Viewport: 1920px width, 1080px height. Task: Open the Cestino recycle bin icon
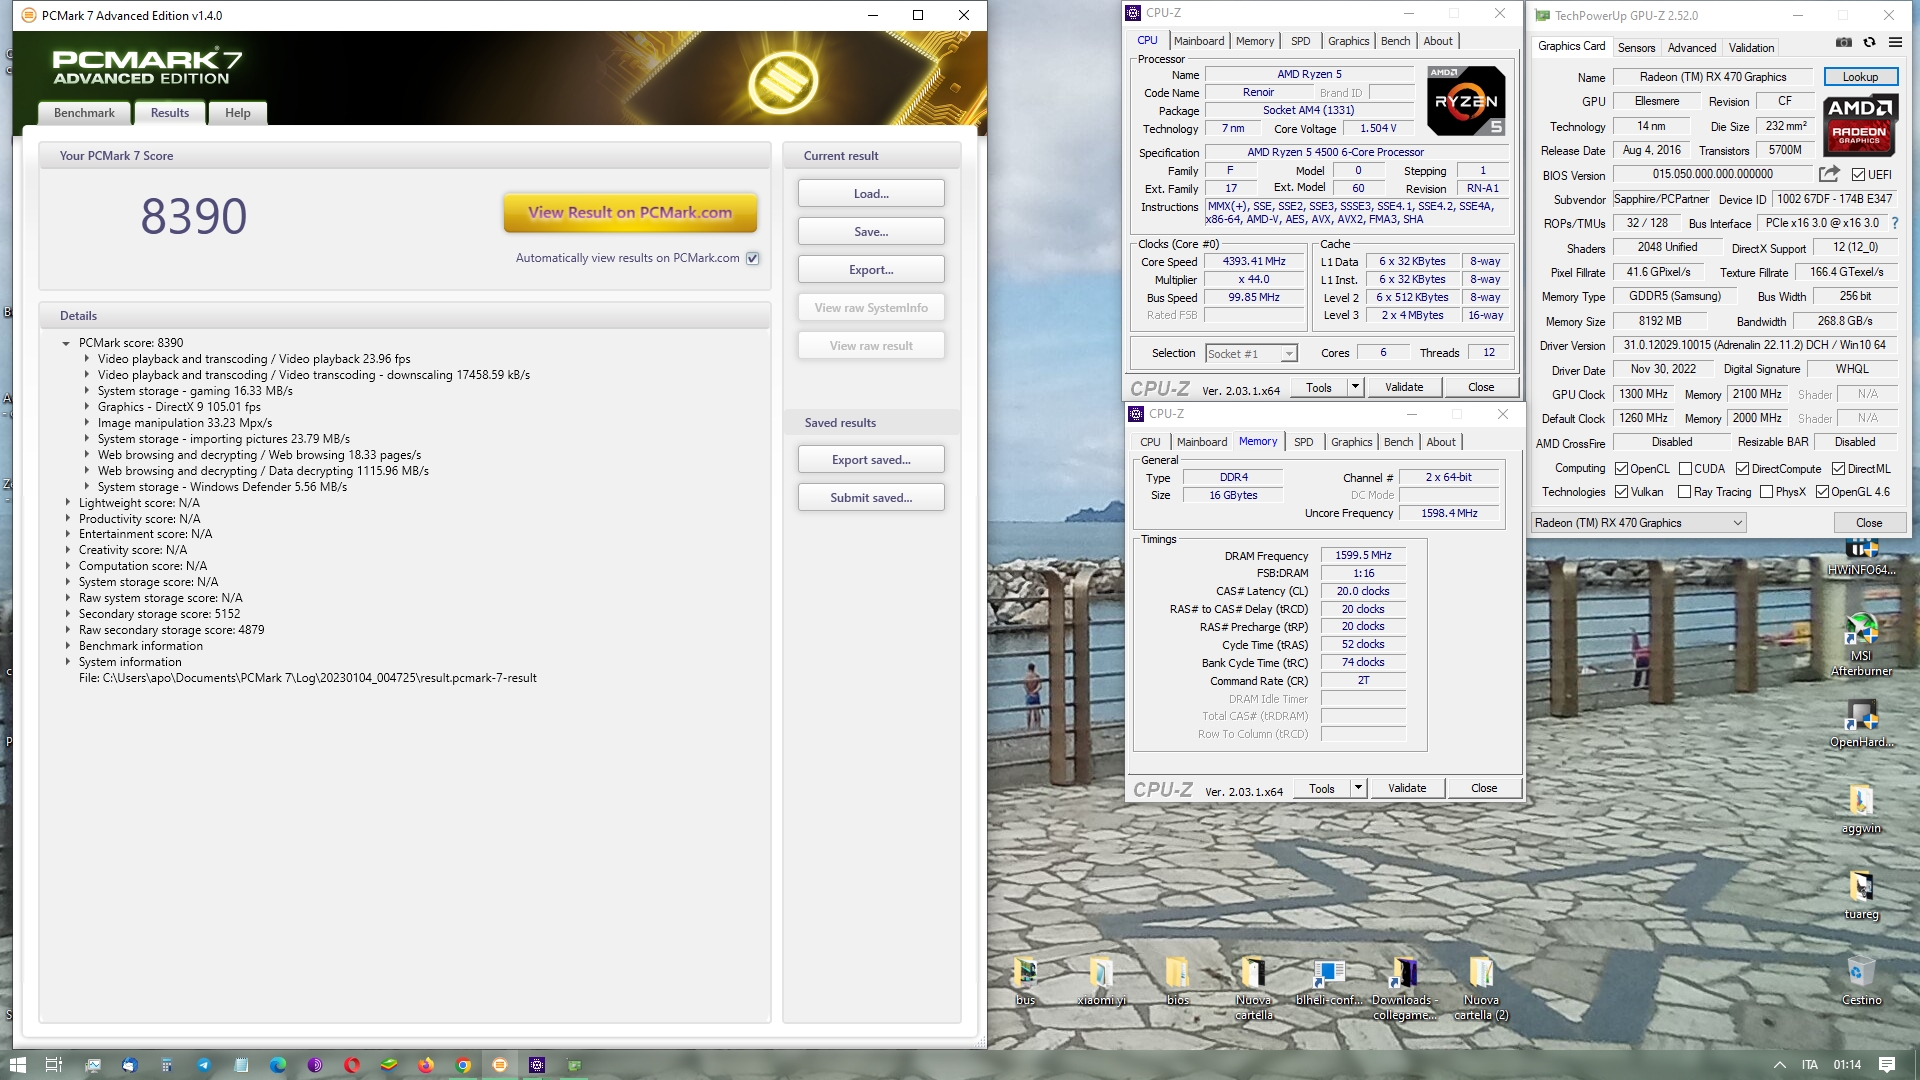(1861, 981)
